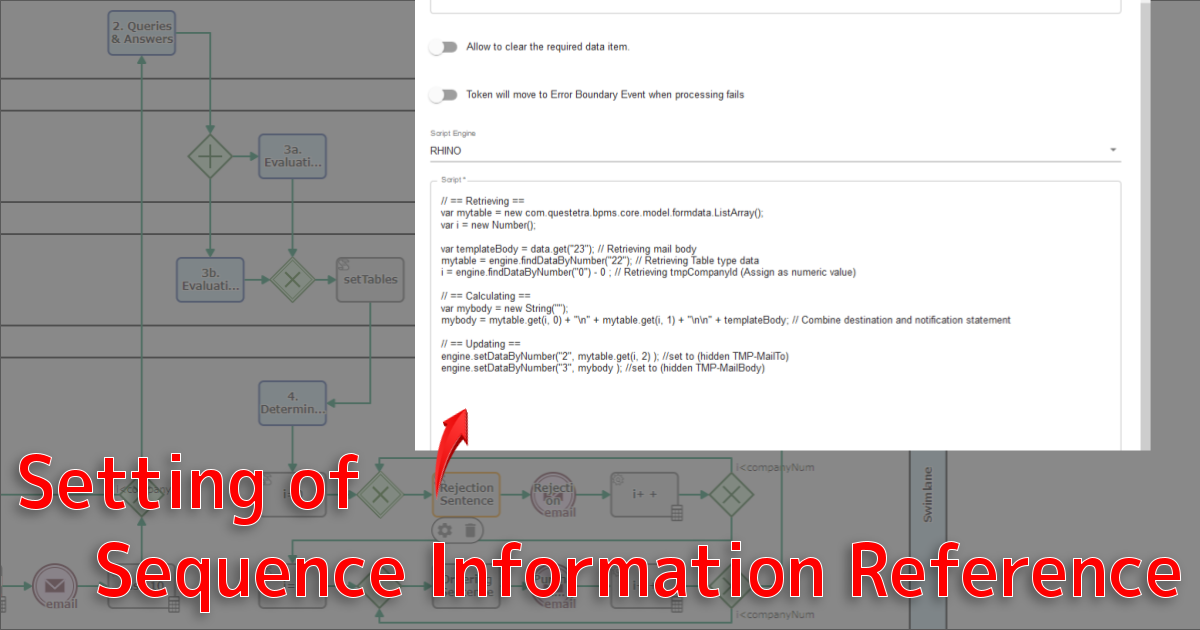
Task: Select the '3b. Evaluati...' task node
Action: pyautogui.click(x=210, y=280)
